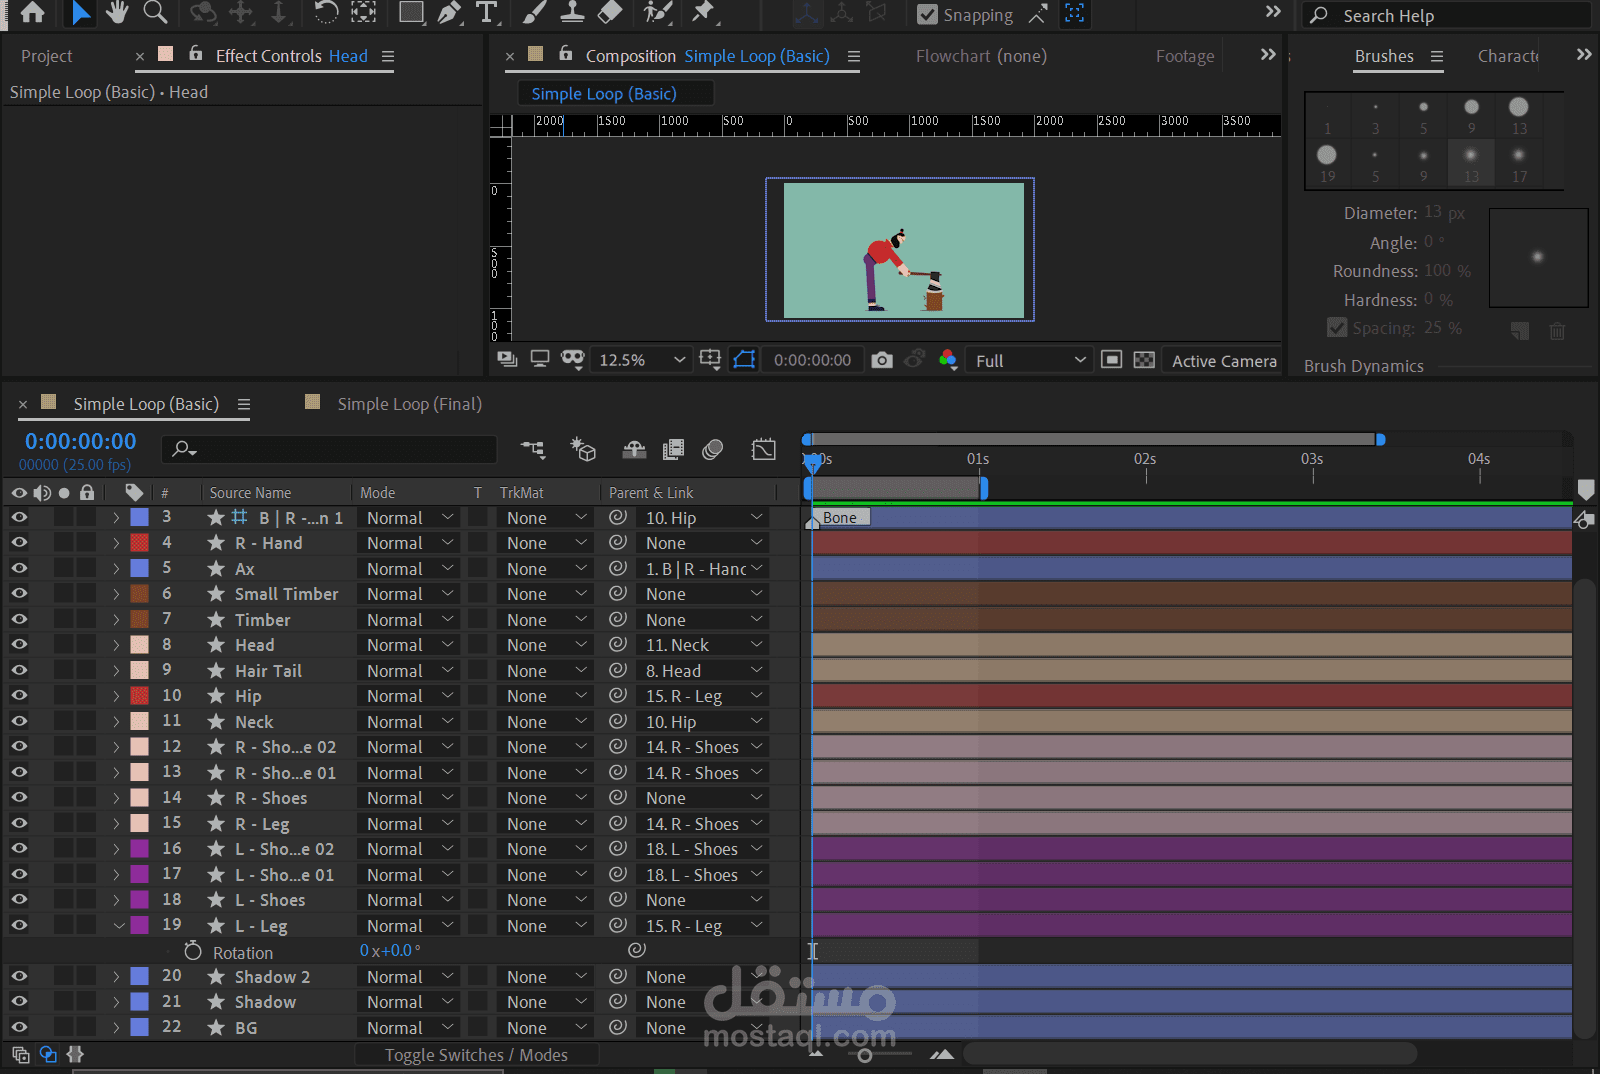Toggle mask and shape path visibility icon
Image resolution: width=1600 pixels, height=1074 pixels.
pos(744,359)
